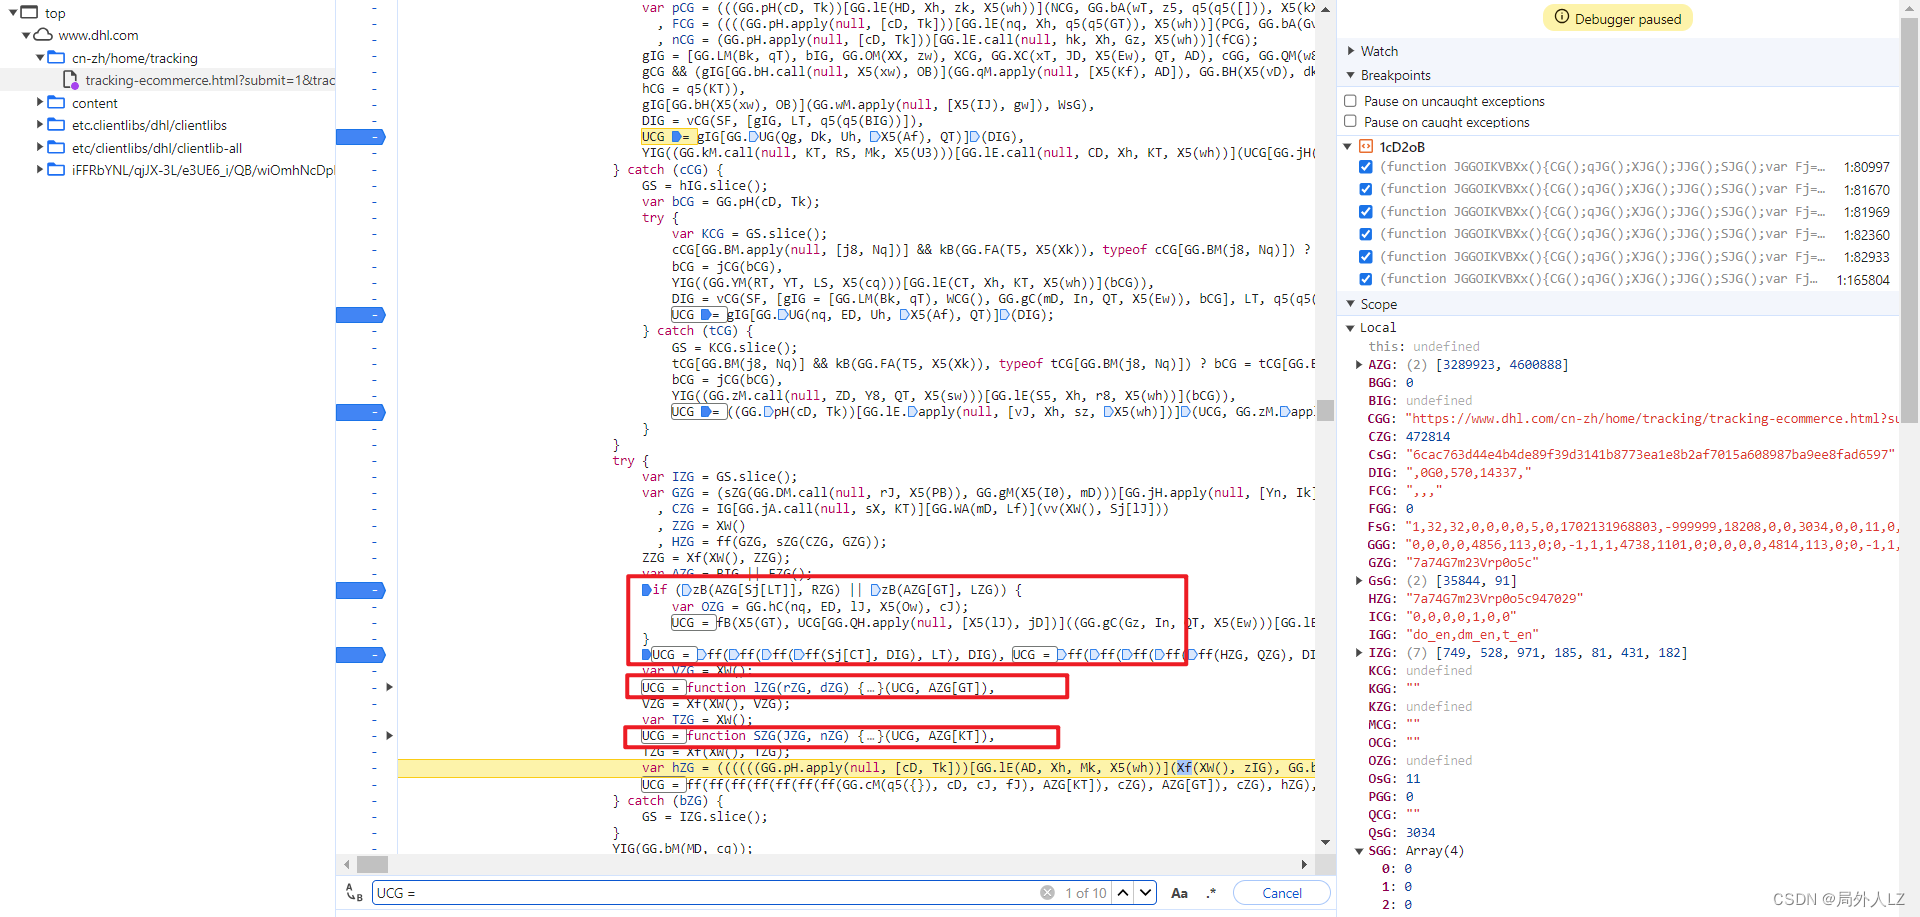Click the CZG value 472814

click(x=1428, y=437)
